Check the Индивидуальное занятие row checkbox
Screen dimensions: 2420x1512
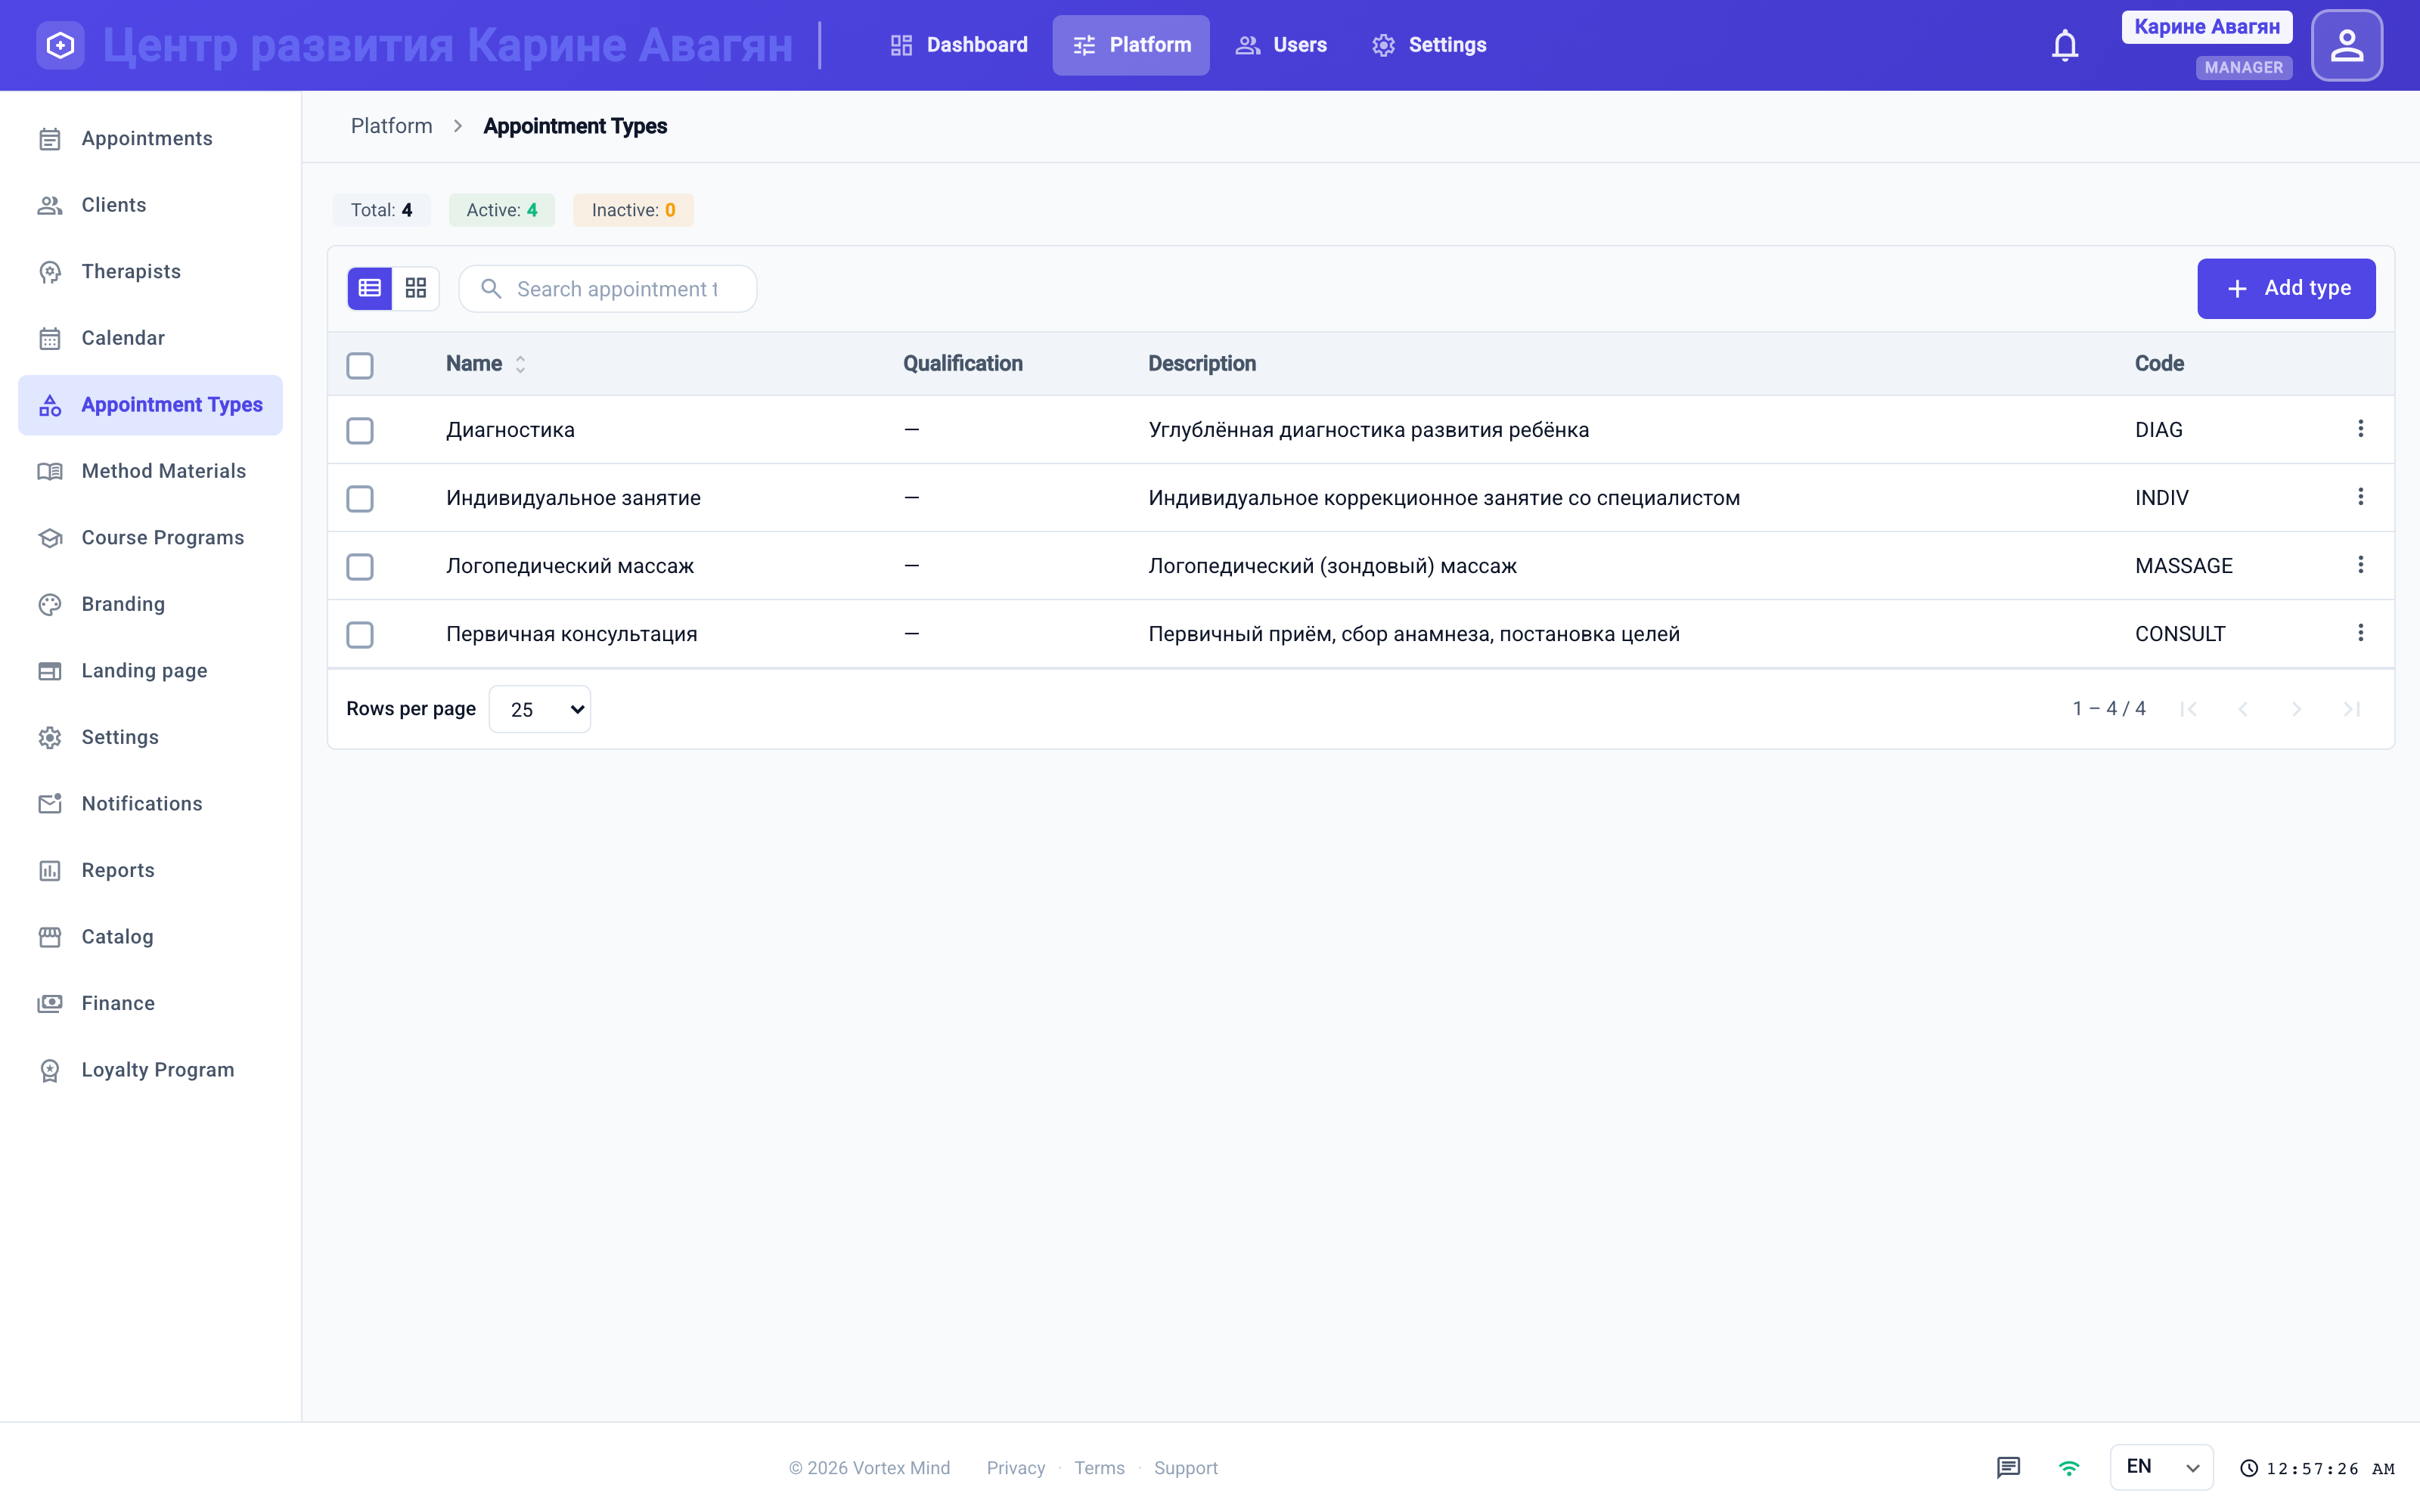[360, 498]
